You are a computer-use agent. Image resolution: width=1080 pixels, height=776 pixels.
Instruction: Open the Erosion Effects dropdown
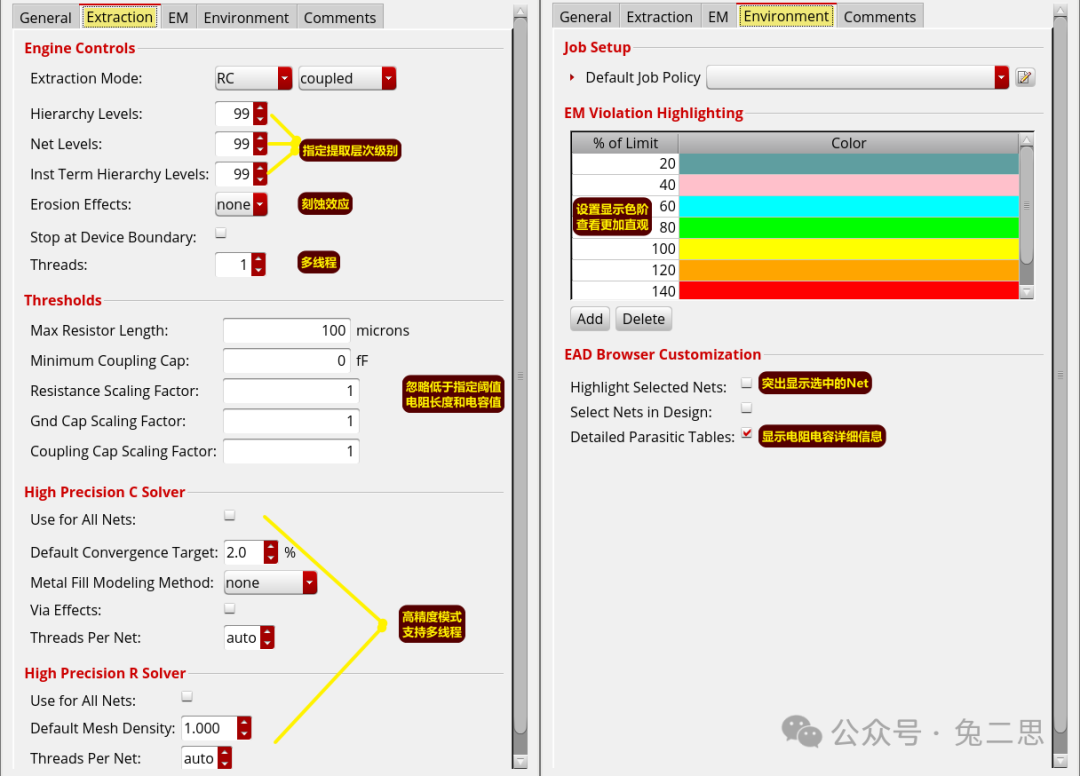pos(260,205)
